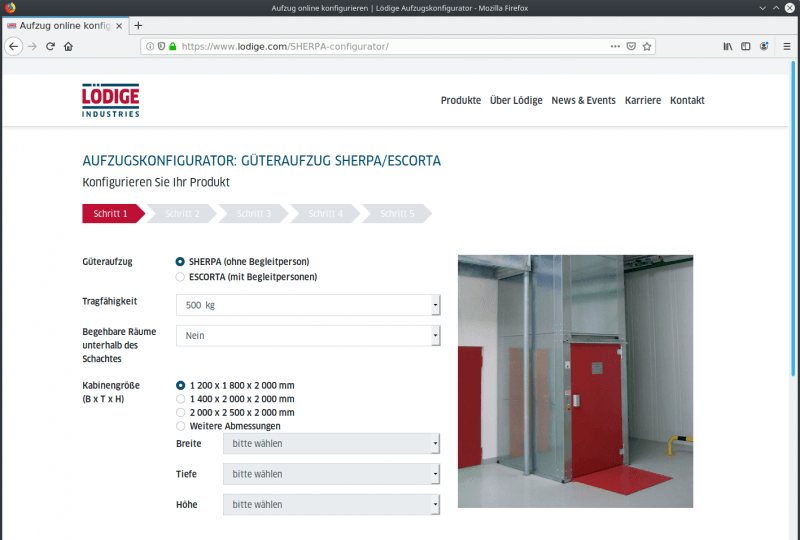
Task: Minimize the Firefox window
Action: tap(763, 8)
